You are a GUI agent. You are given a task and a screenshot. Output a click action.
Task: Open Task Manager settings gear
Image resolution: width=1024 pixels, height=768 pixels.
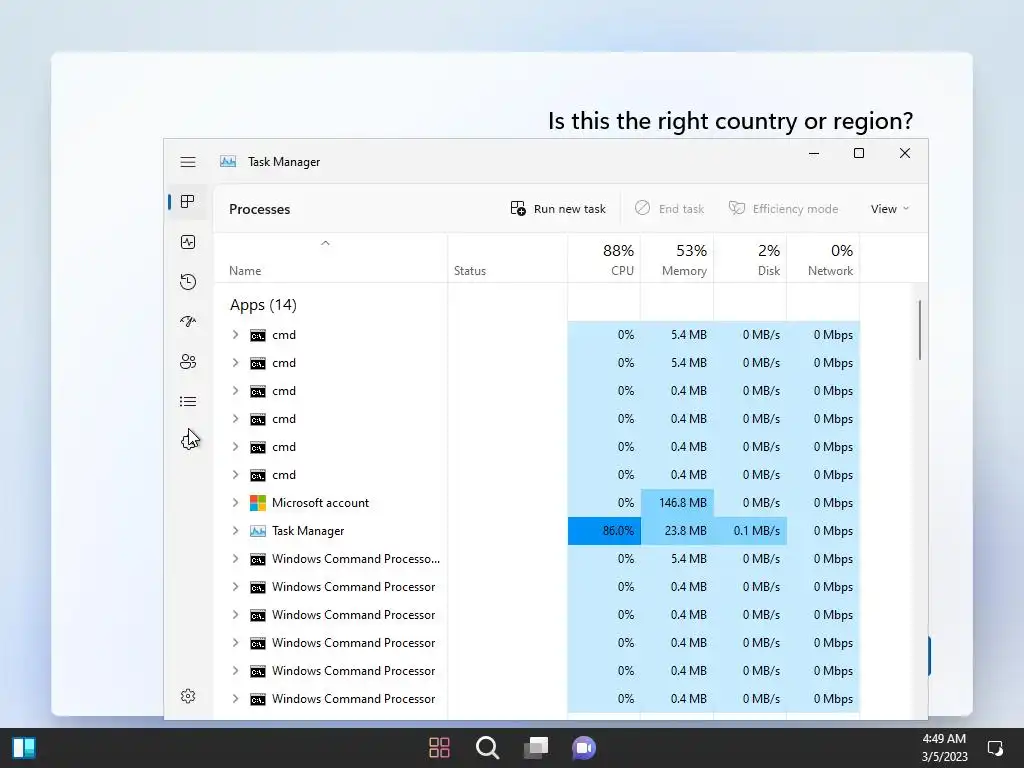188,696
